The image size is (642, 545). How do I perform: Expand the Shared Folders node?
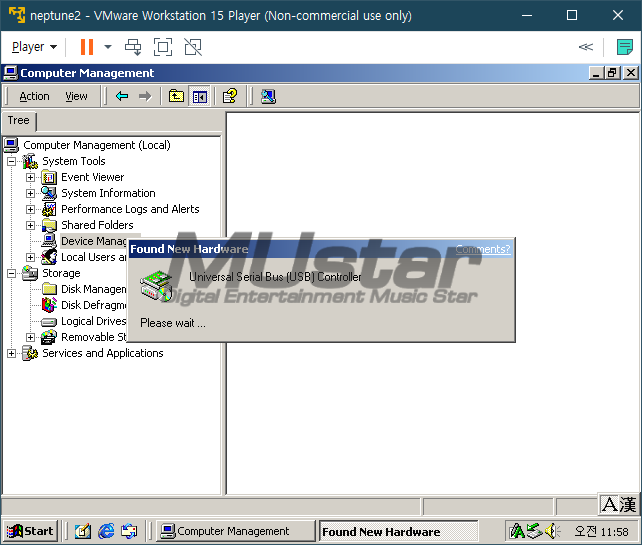[30, 225]
